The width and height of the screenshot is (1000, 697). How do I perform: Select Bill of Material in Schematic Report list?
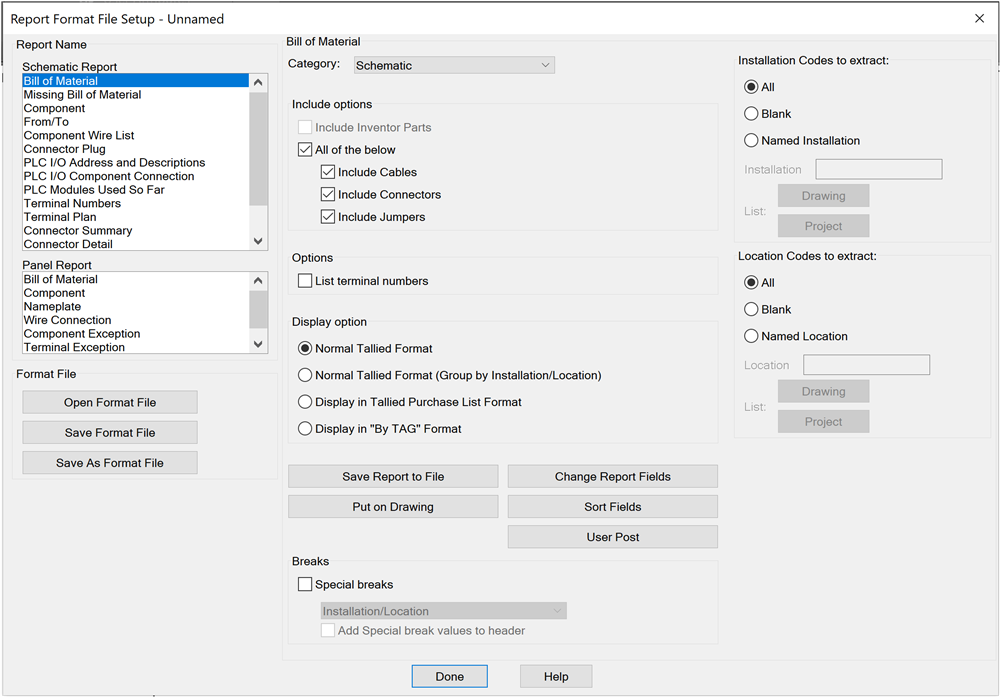[x=135, y=80]
